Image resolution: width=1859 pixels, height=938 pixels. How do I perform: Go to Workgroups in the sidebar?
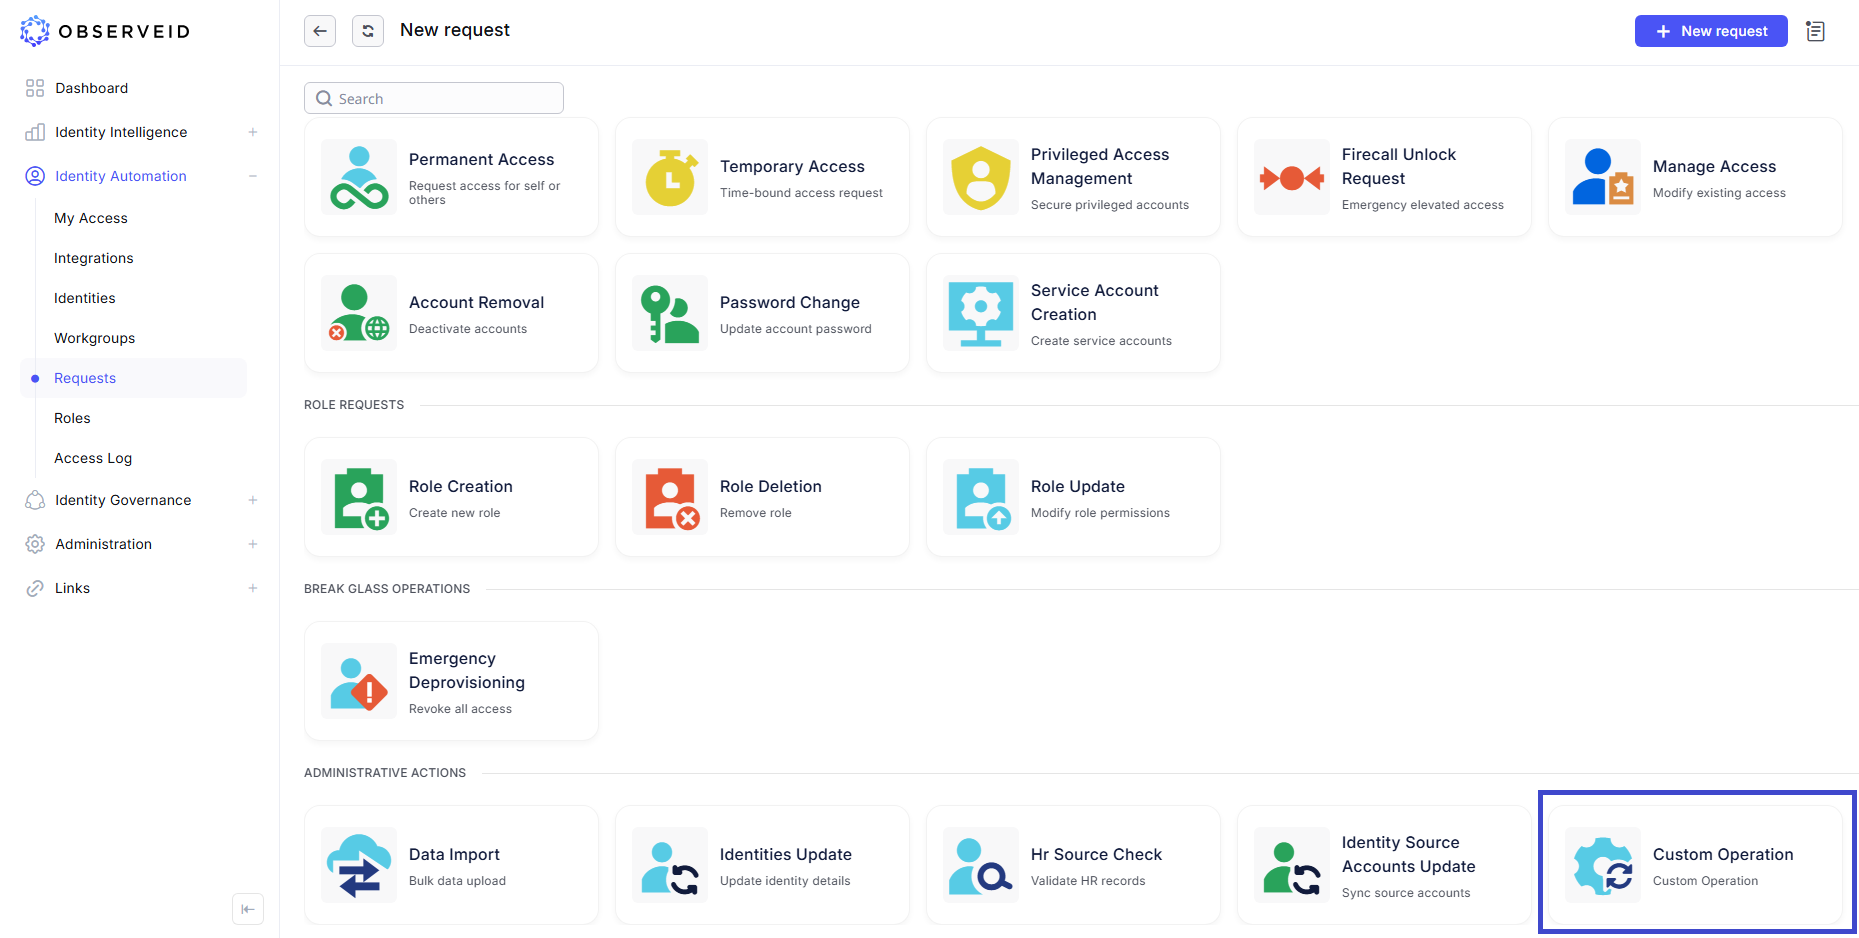pyautogui.click(x=95, y=338)
